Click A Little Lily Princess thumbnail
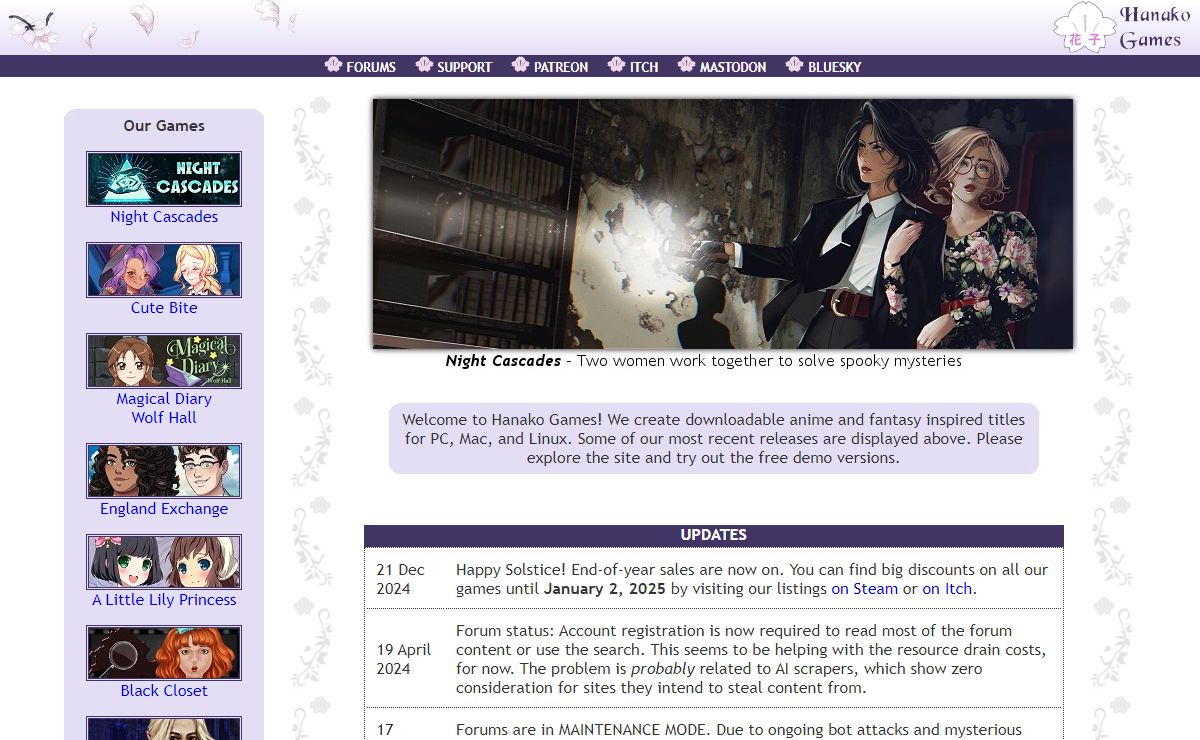This screenshot has width=1200, height=740. 164,562
